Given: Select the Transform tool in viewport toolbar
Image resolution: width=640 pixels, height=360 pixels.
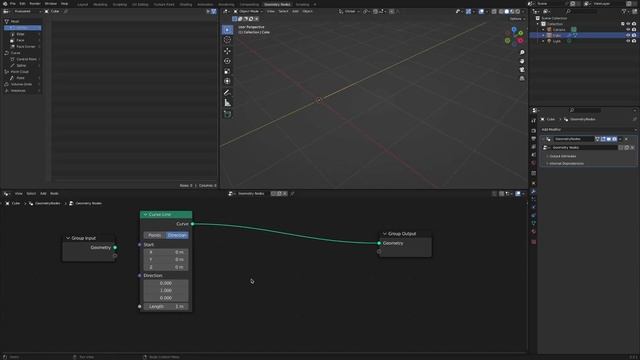Looking at the screenshot, I should pyautogui.click(x=227, y=81).
